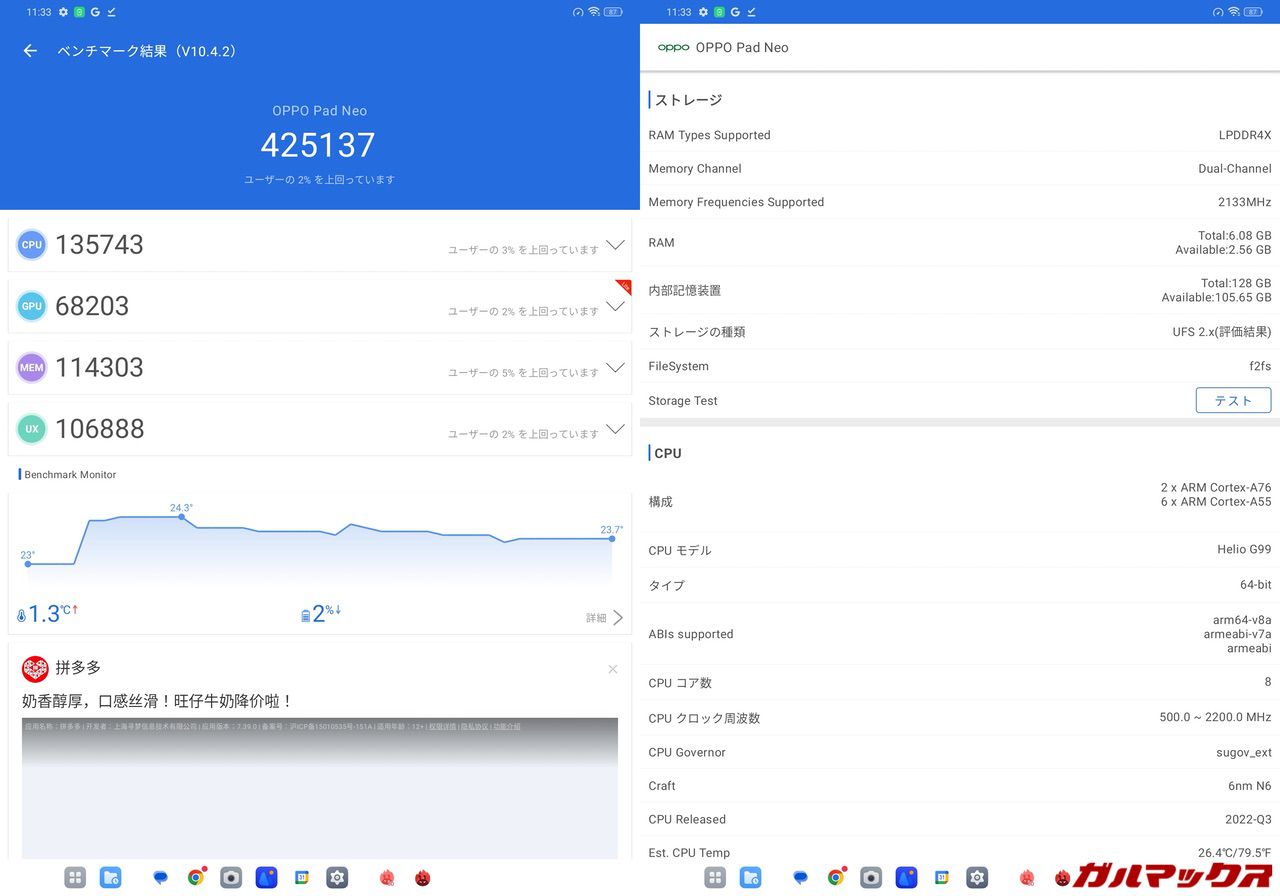
Task: Expand the GPU score row
Action: click(x=615, y=306)
